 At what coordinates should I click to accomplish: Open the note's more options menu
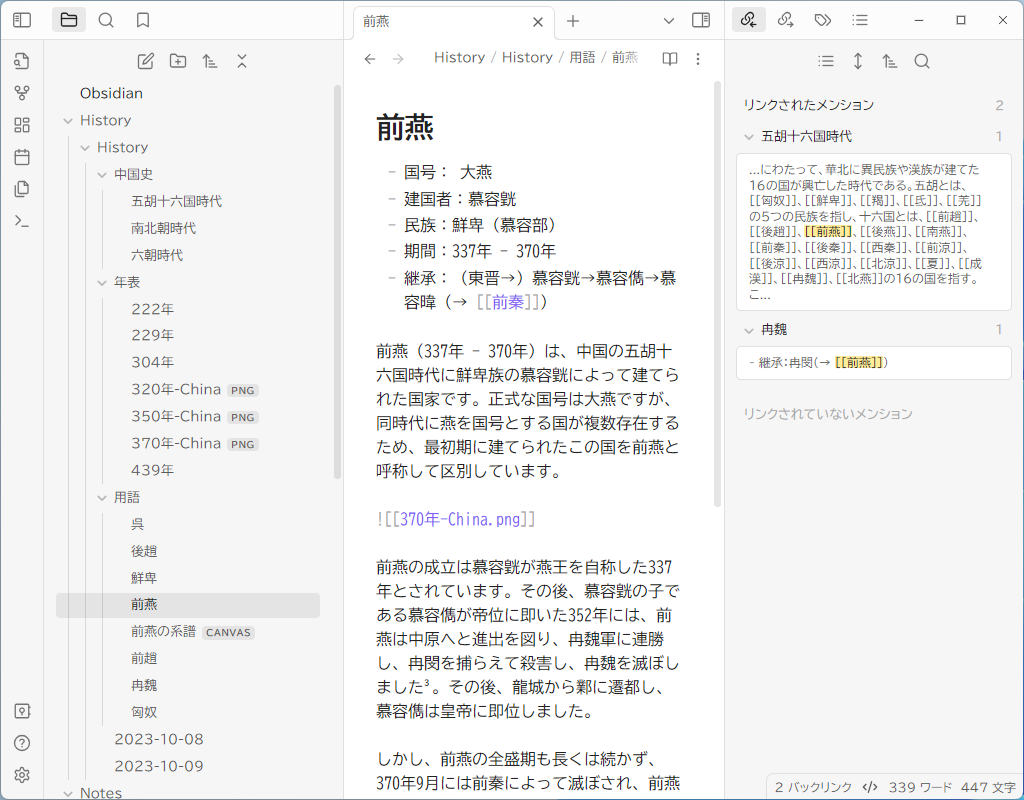coord(697,59)
